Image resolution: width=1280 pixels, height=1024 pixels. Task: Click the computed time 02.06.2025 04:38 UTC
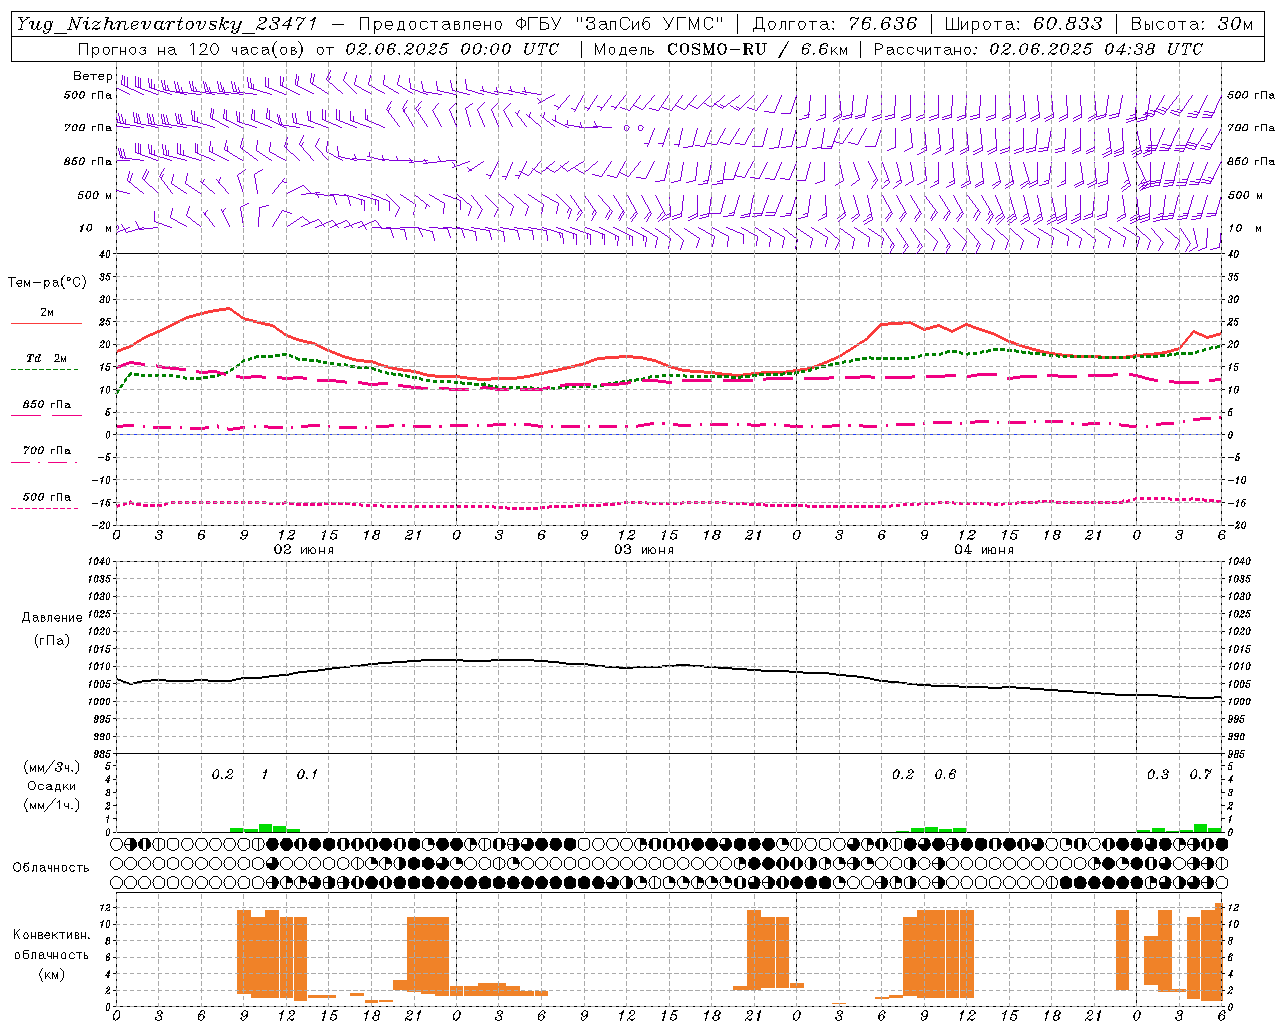(1096, 48)
